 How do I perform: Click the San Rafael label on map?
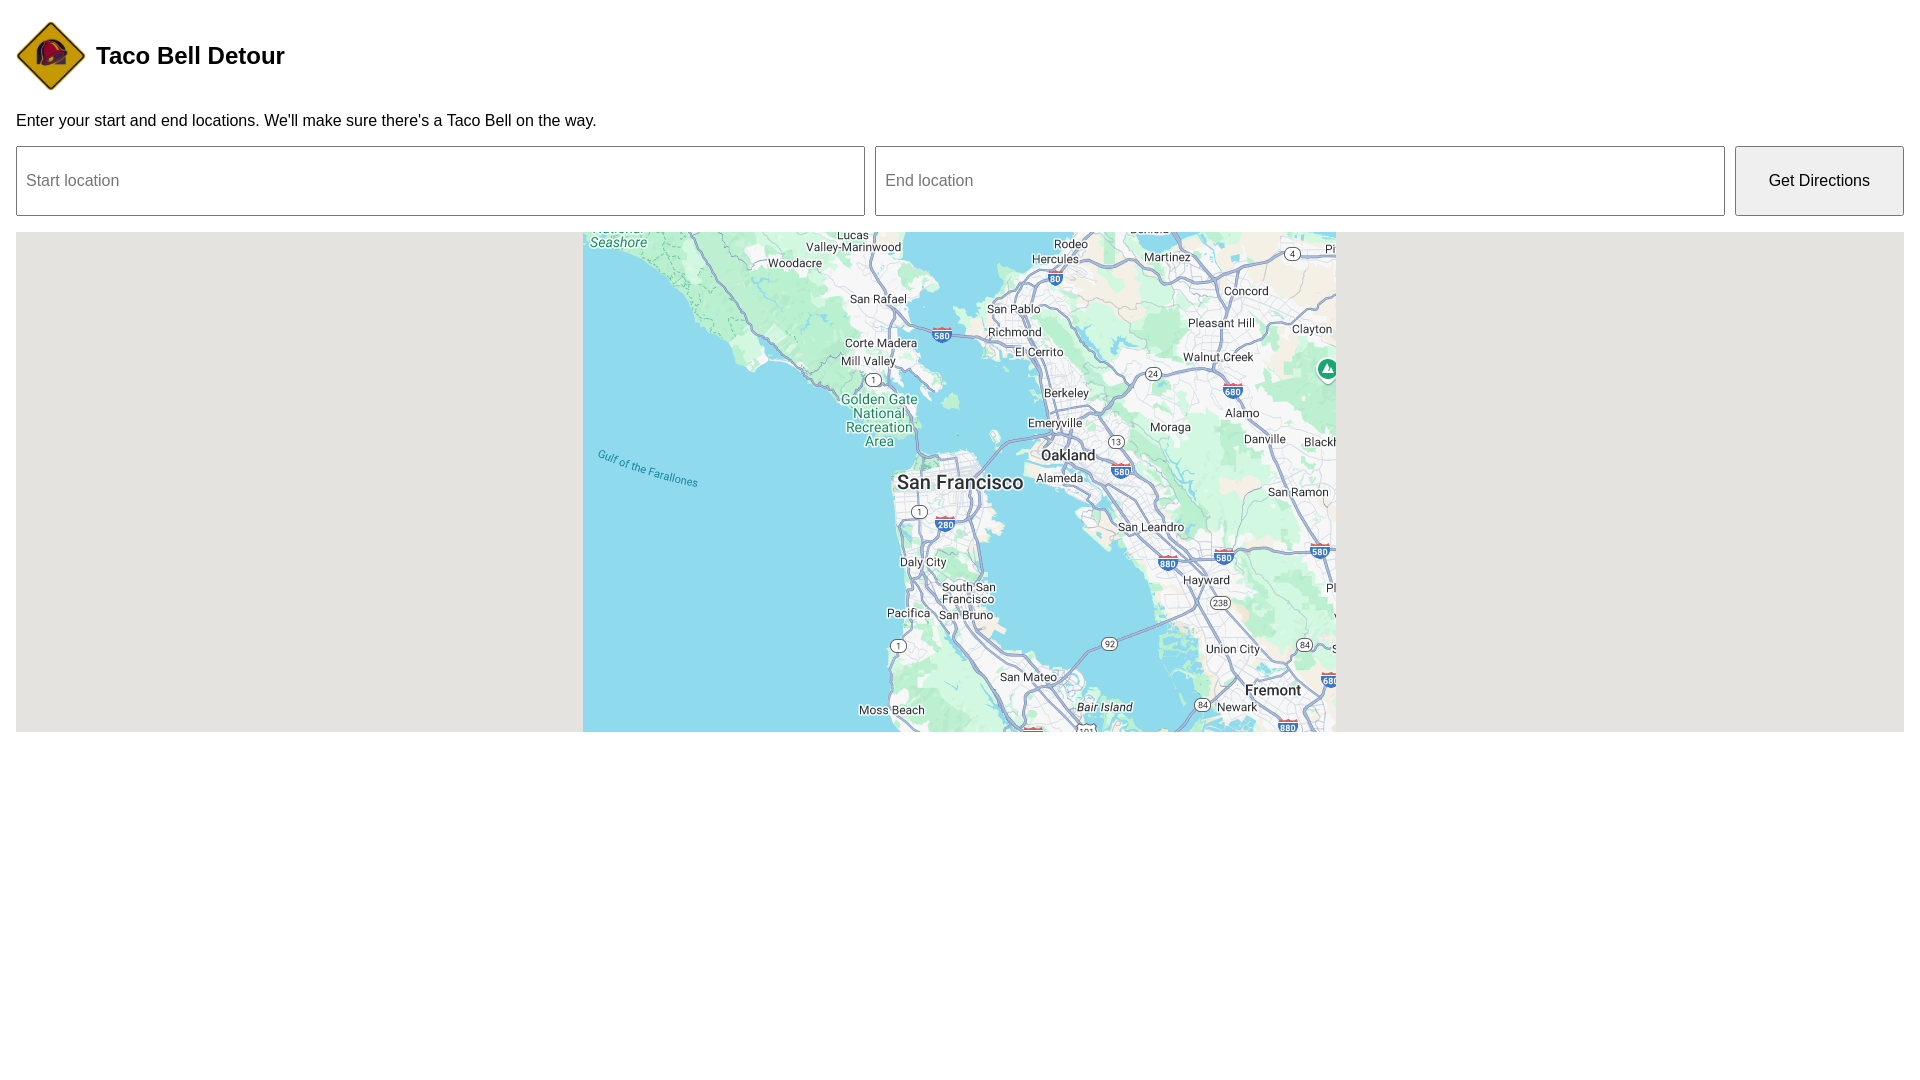[x=878, y=299]
